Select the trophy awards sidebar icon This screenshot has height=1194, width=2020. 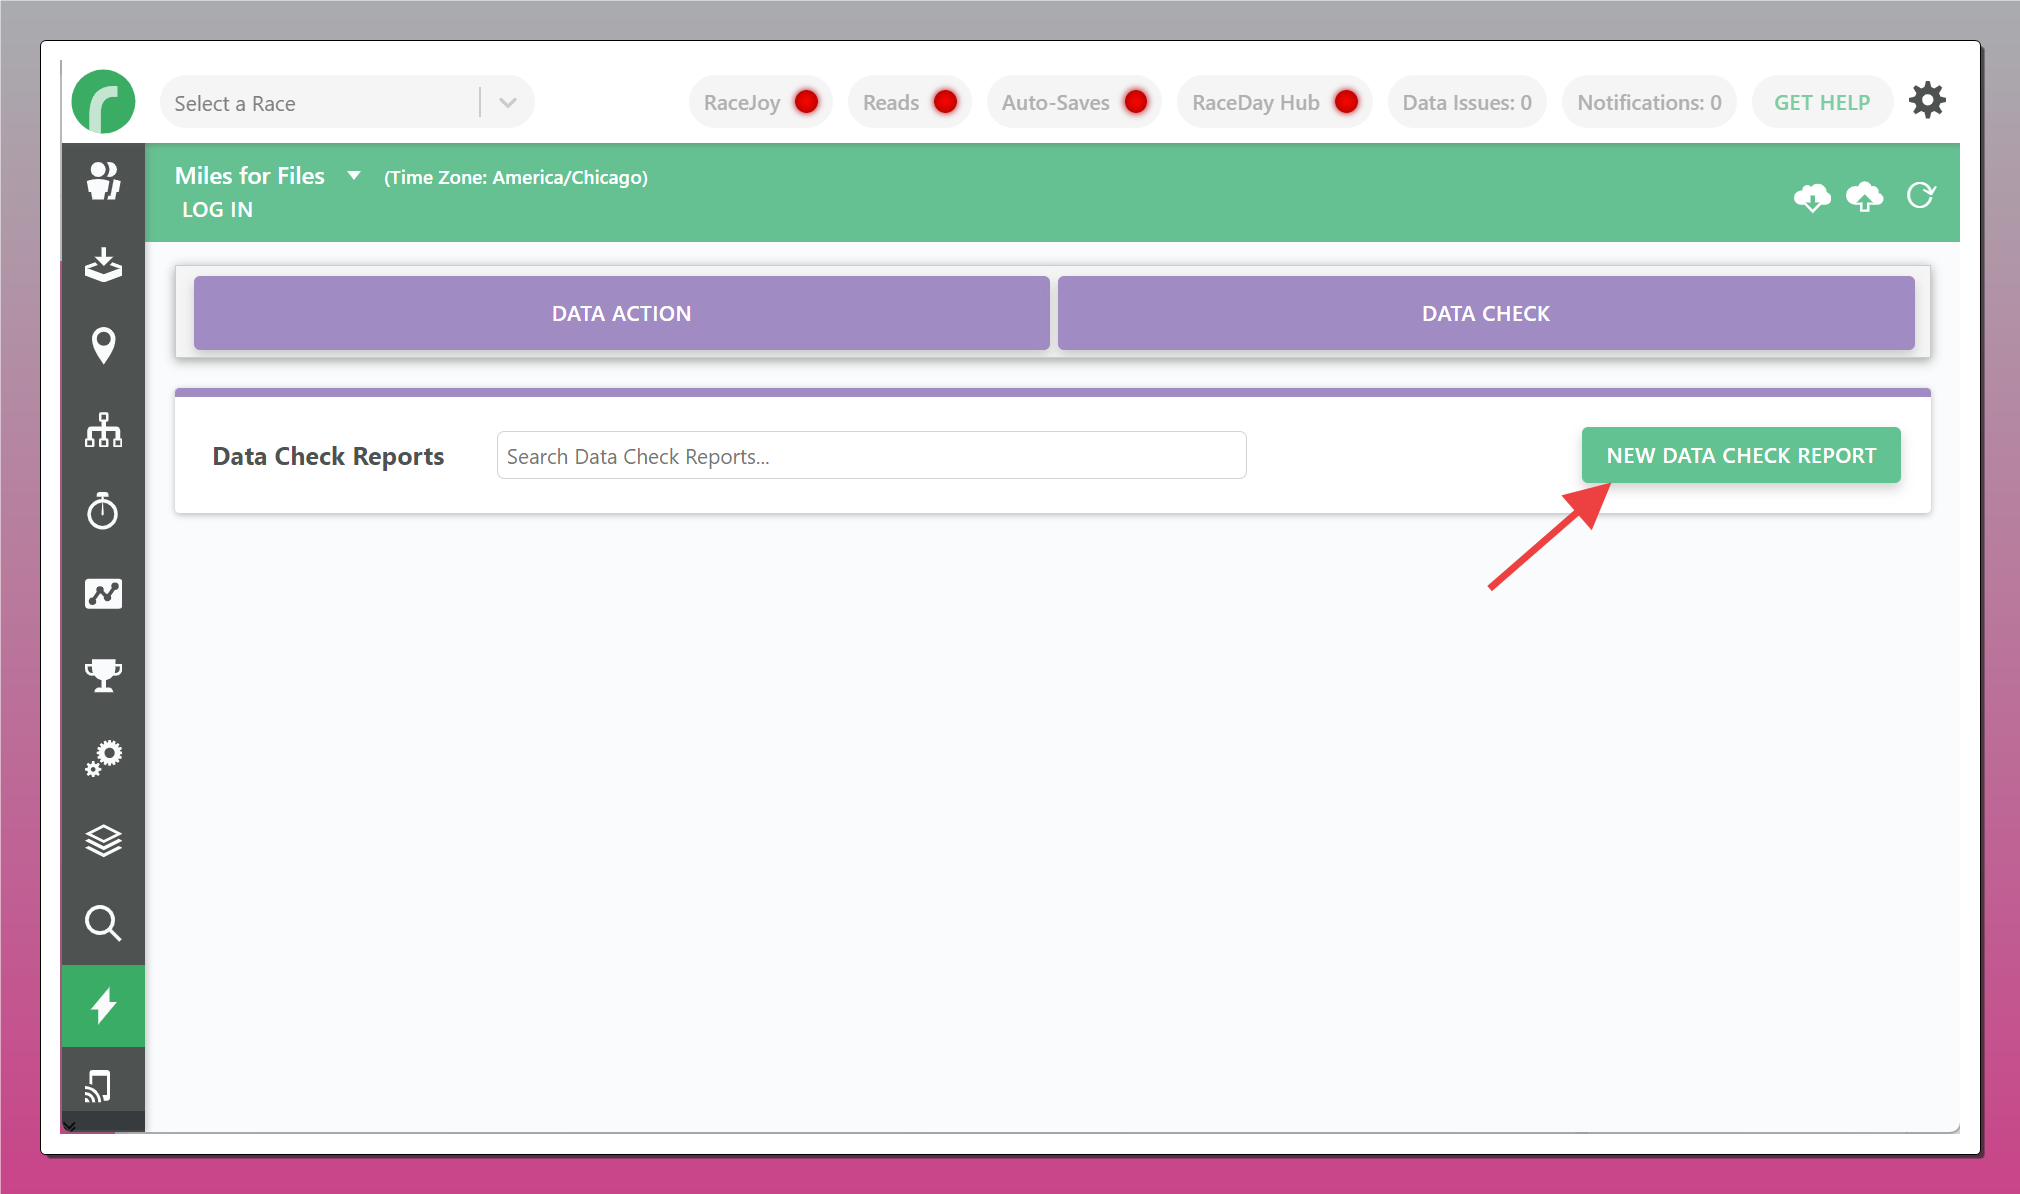tap(103, 676)
